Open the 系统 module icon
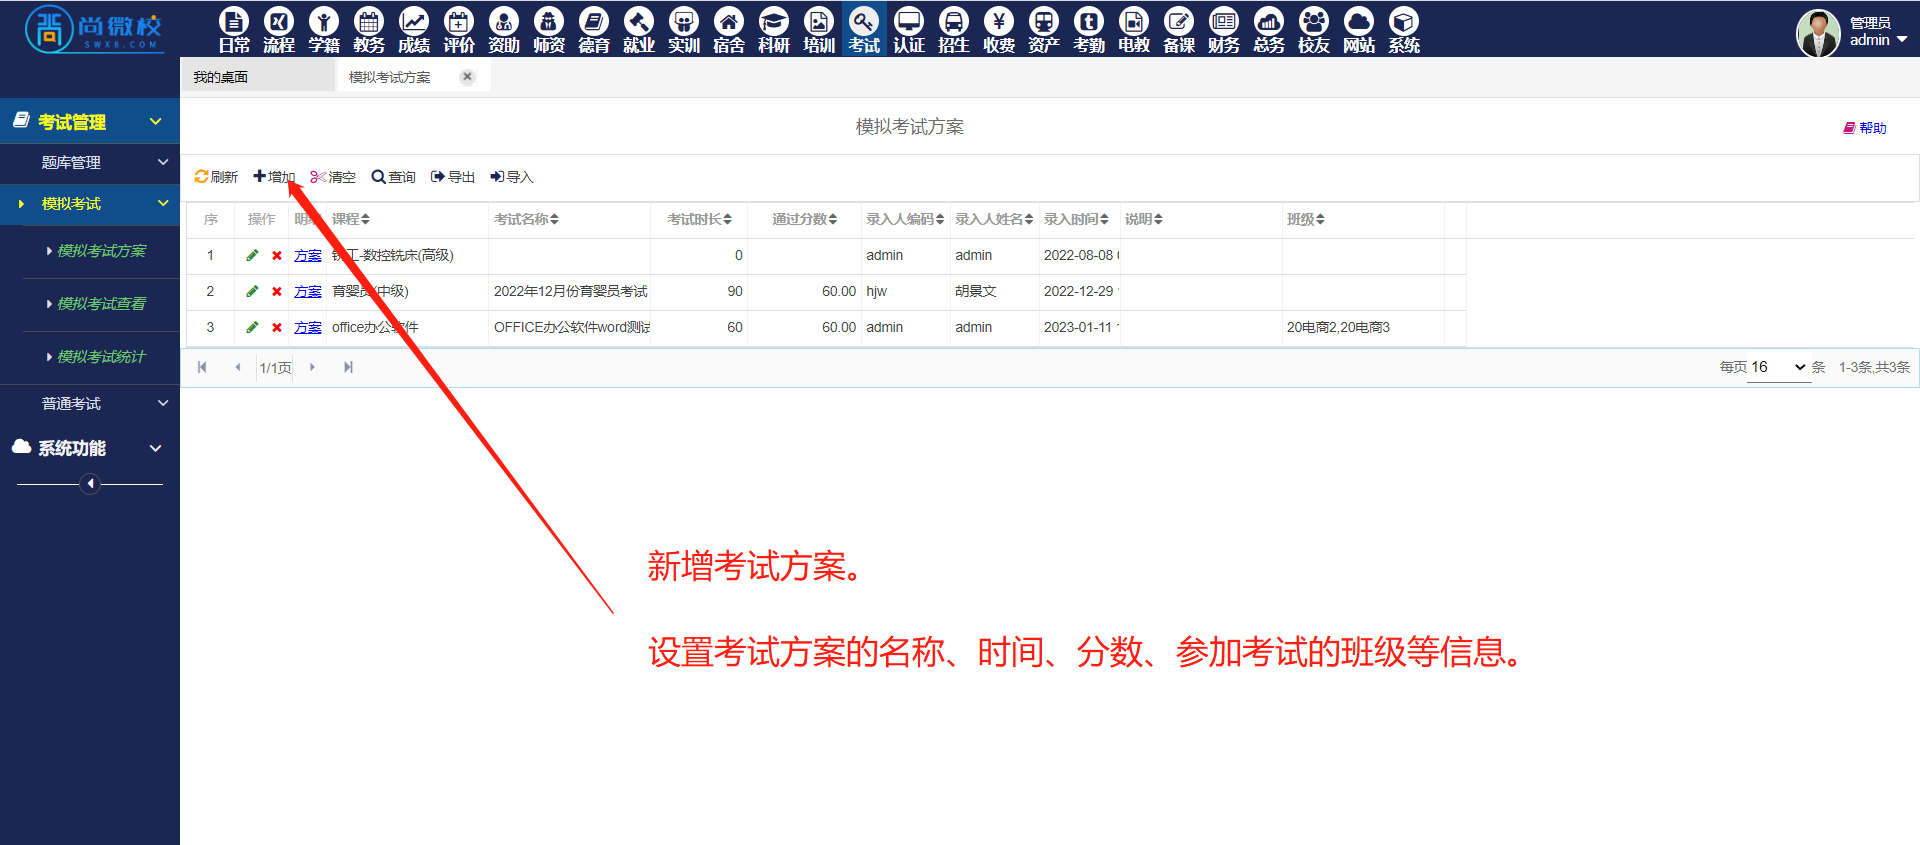This screenshot has width=1920, height=845. tap(1404, 29)
